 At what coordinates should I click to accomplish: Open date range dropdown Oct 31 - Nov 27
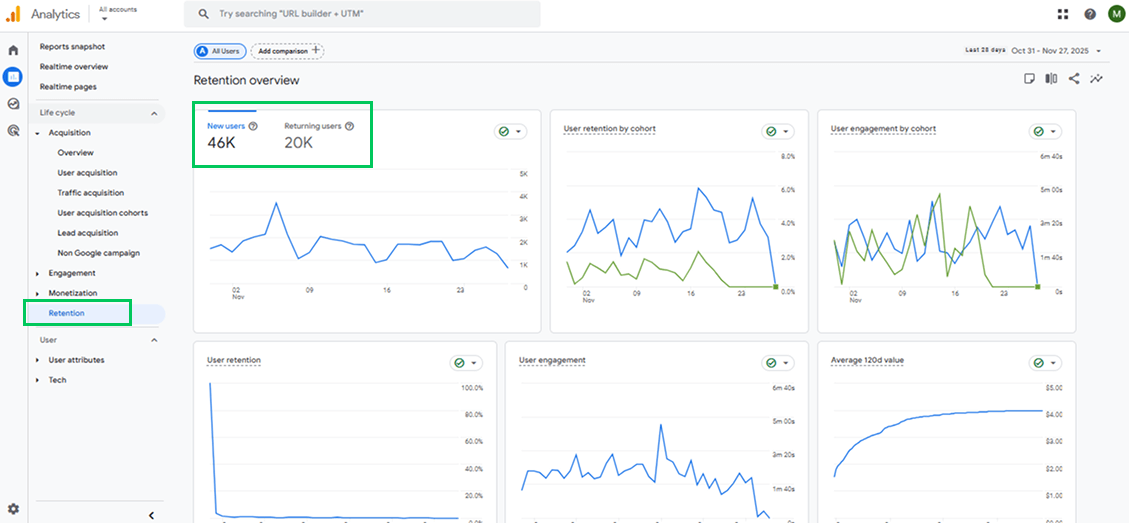tap(1056, 50)
